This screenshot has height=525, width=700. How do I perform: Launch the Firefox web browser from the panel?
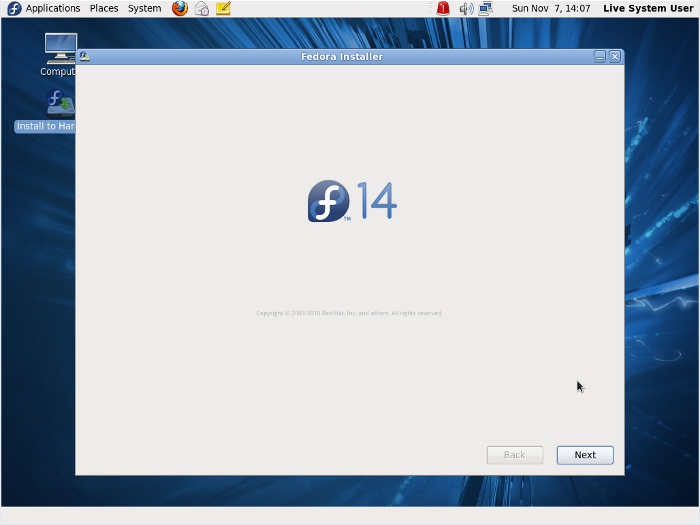pos(180,8)
